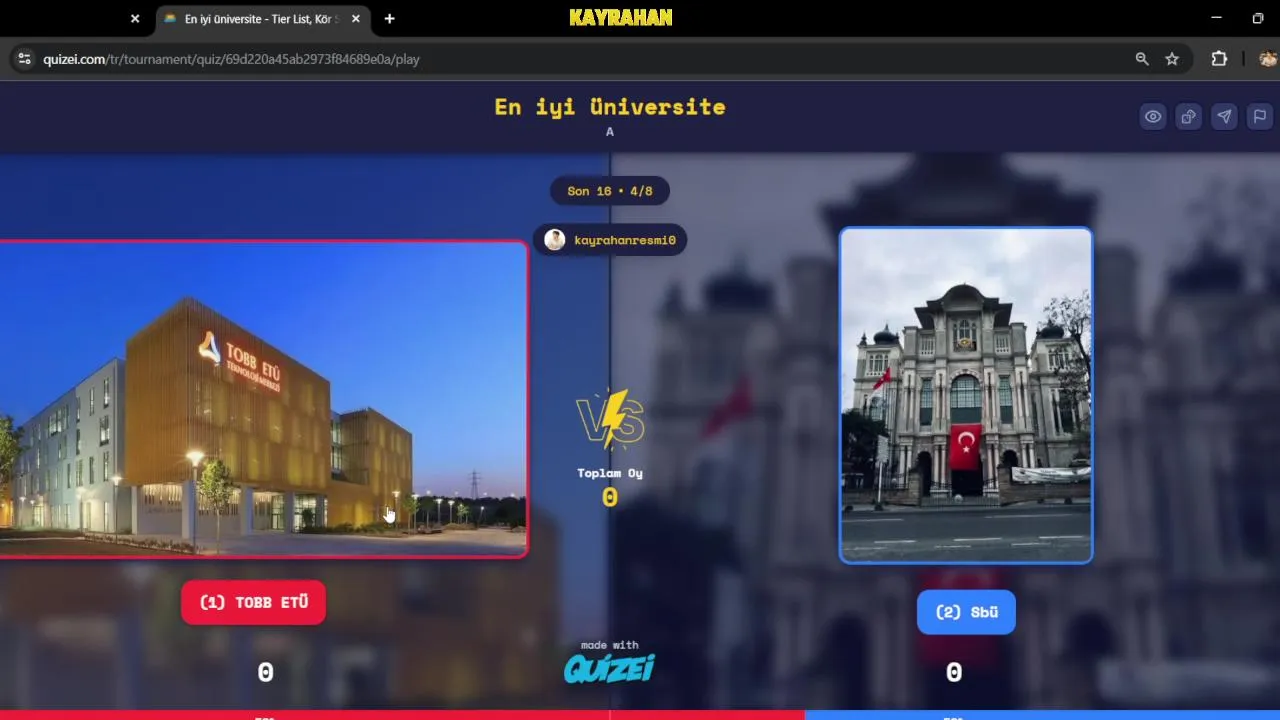The height and width of the screenshot is (720, 1280).
Task: Click the flag report icon
Action: [x=1259, y=117]
